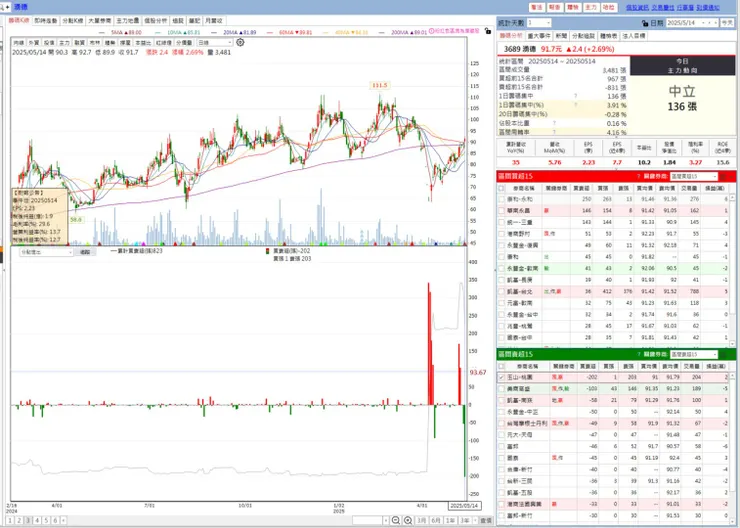Viewport: 740px width, 528px height.
Task: Open the 重大事件 tab on right panel
Action: click(x=538, y=36)
